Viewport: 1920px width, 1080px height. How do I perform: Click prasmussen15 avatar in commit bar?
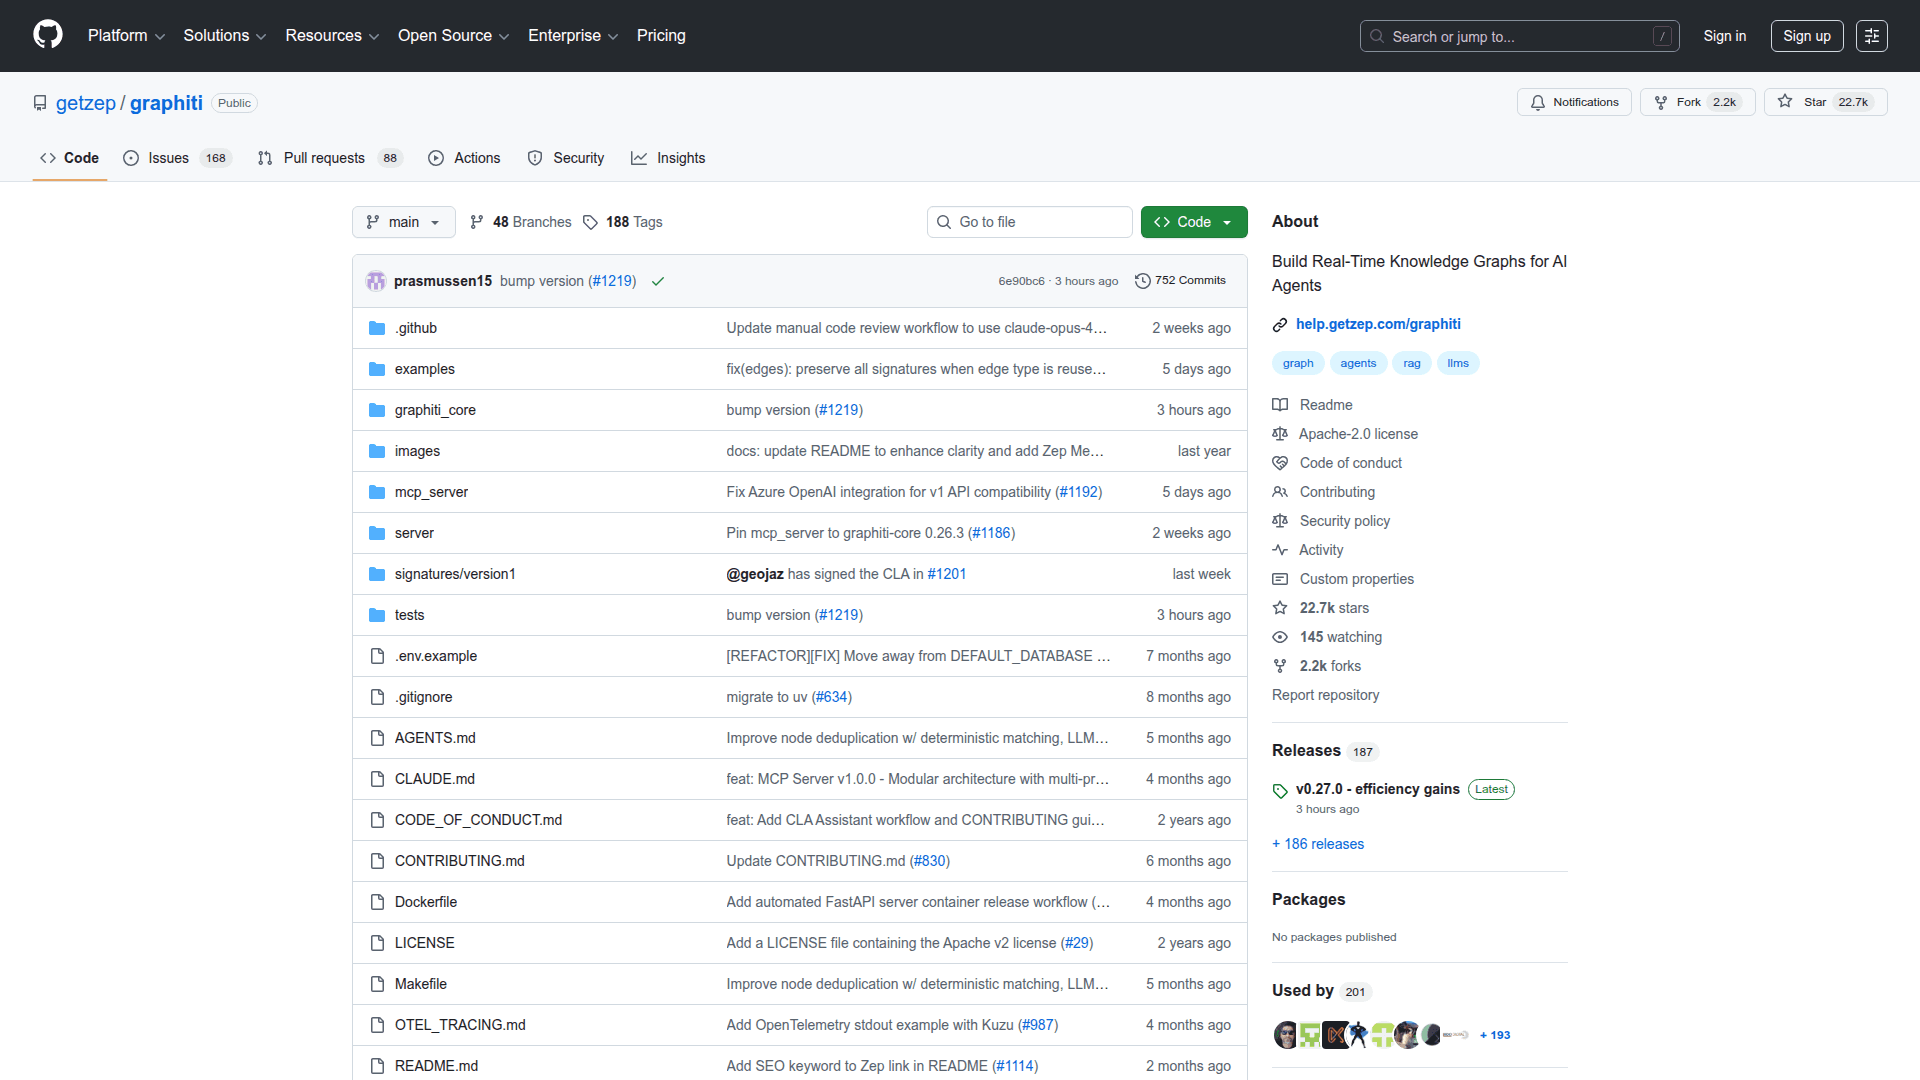(376, 281)
